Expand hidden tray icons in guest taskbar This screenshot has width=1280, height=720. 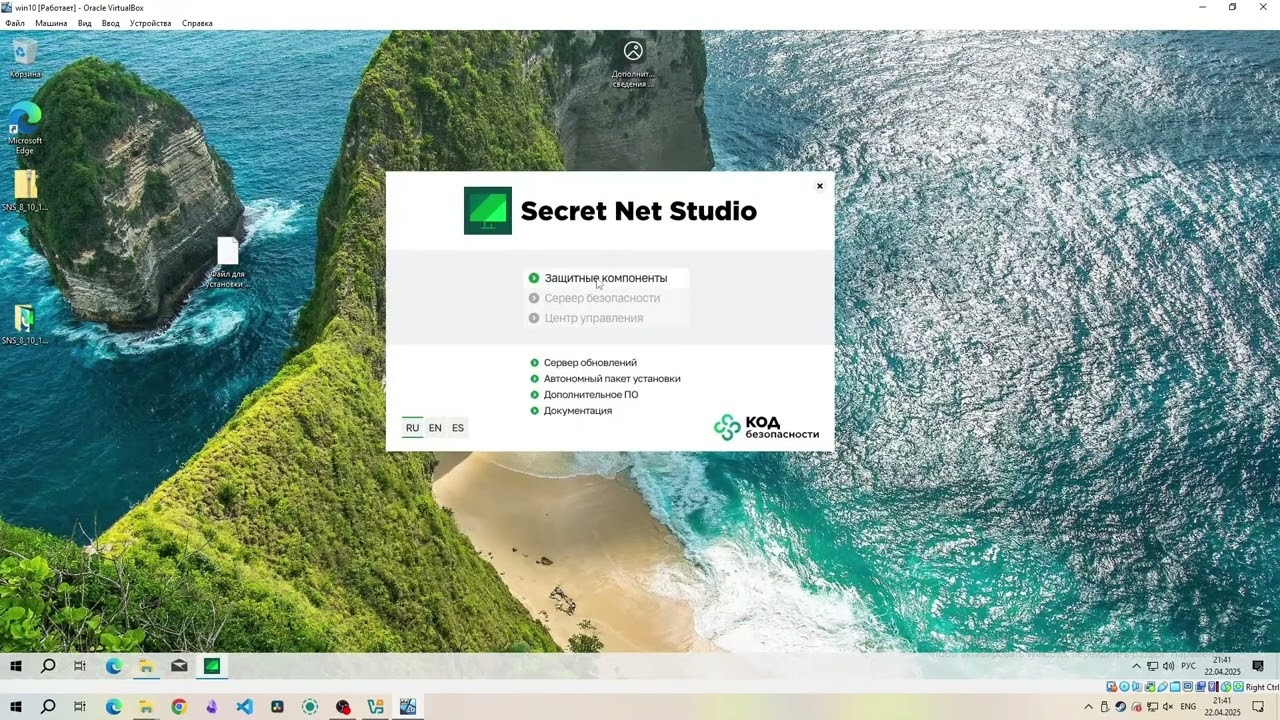(x=1136, y=666)
